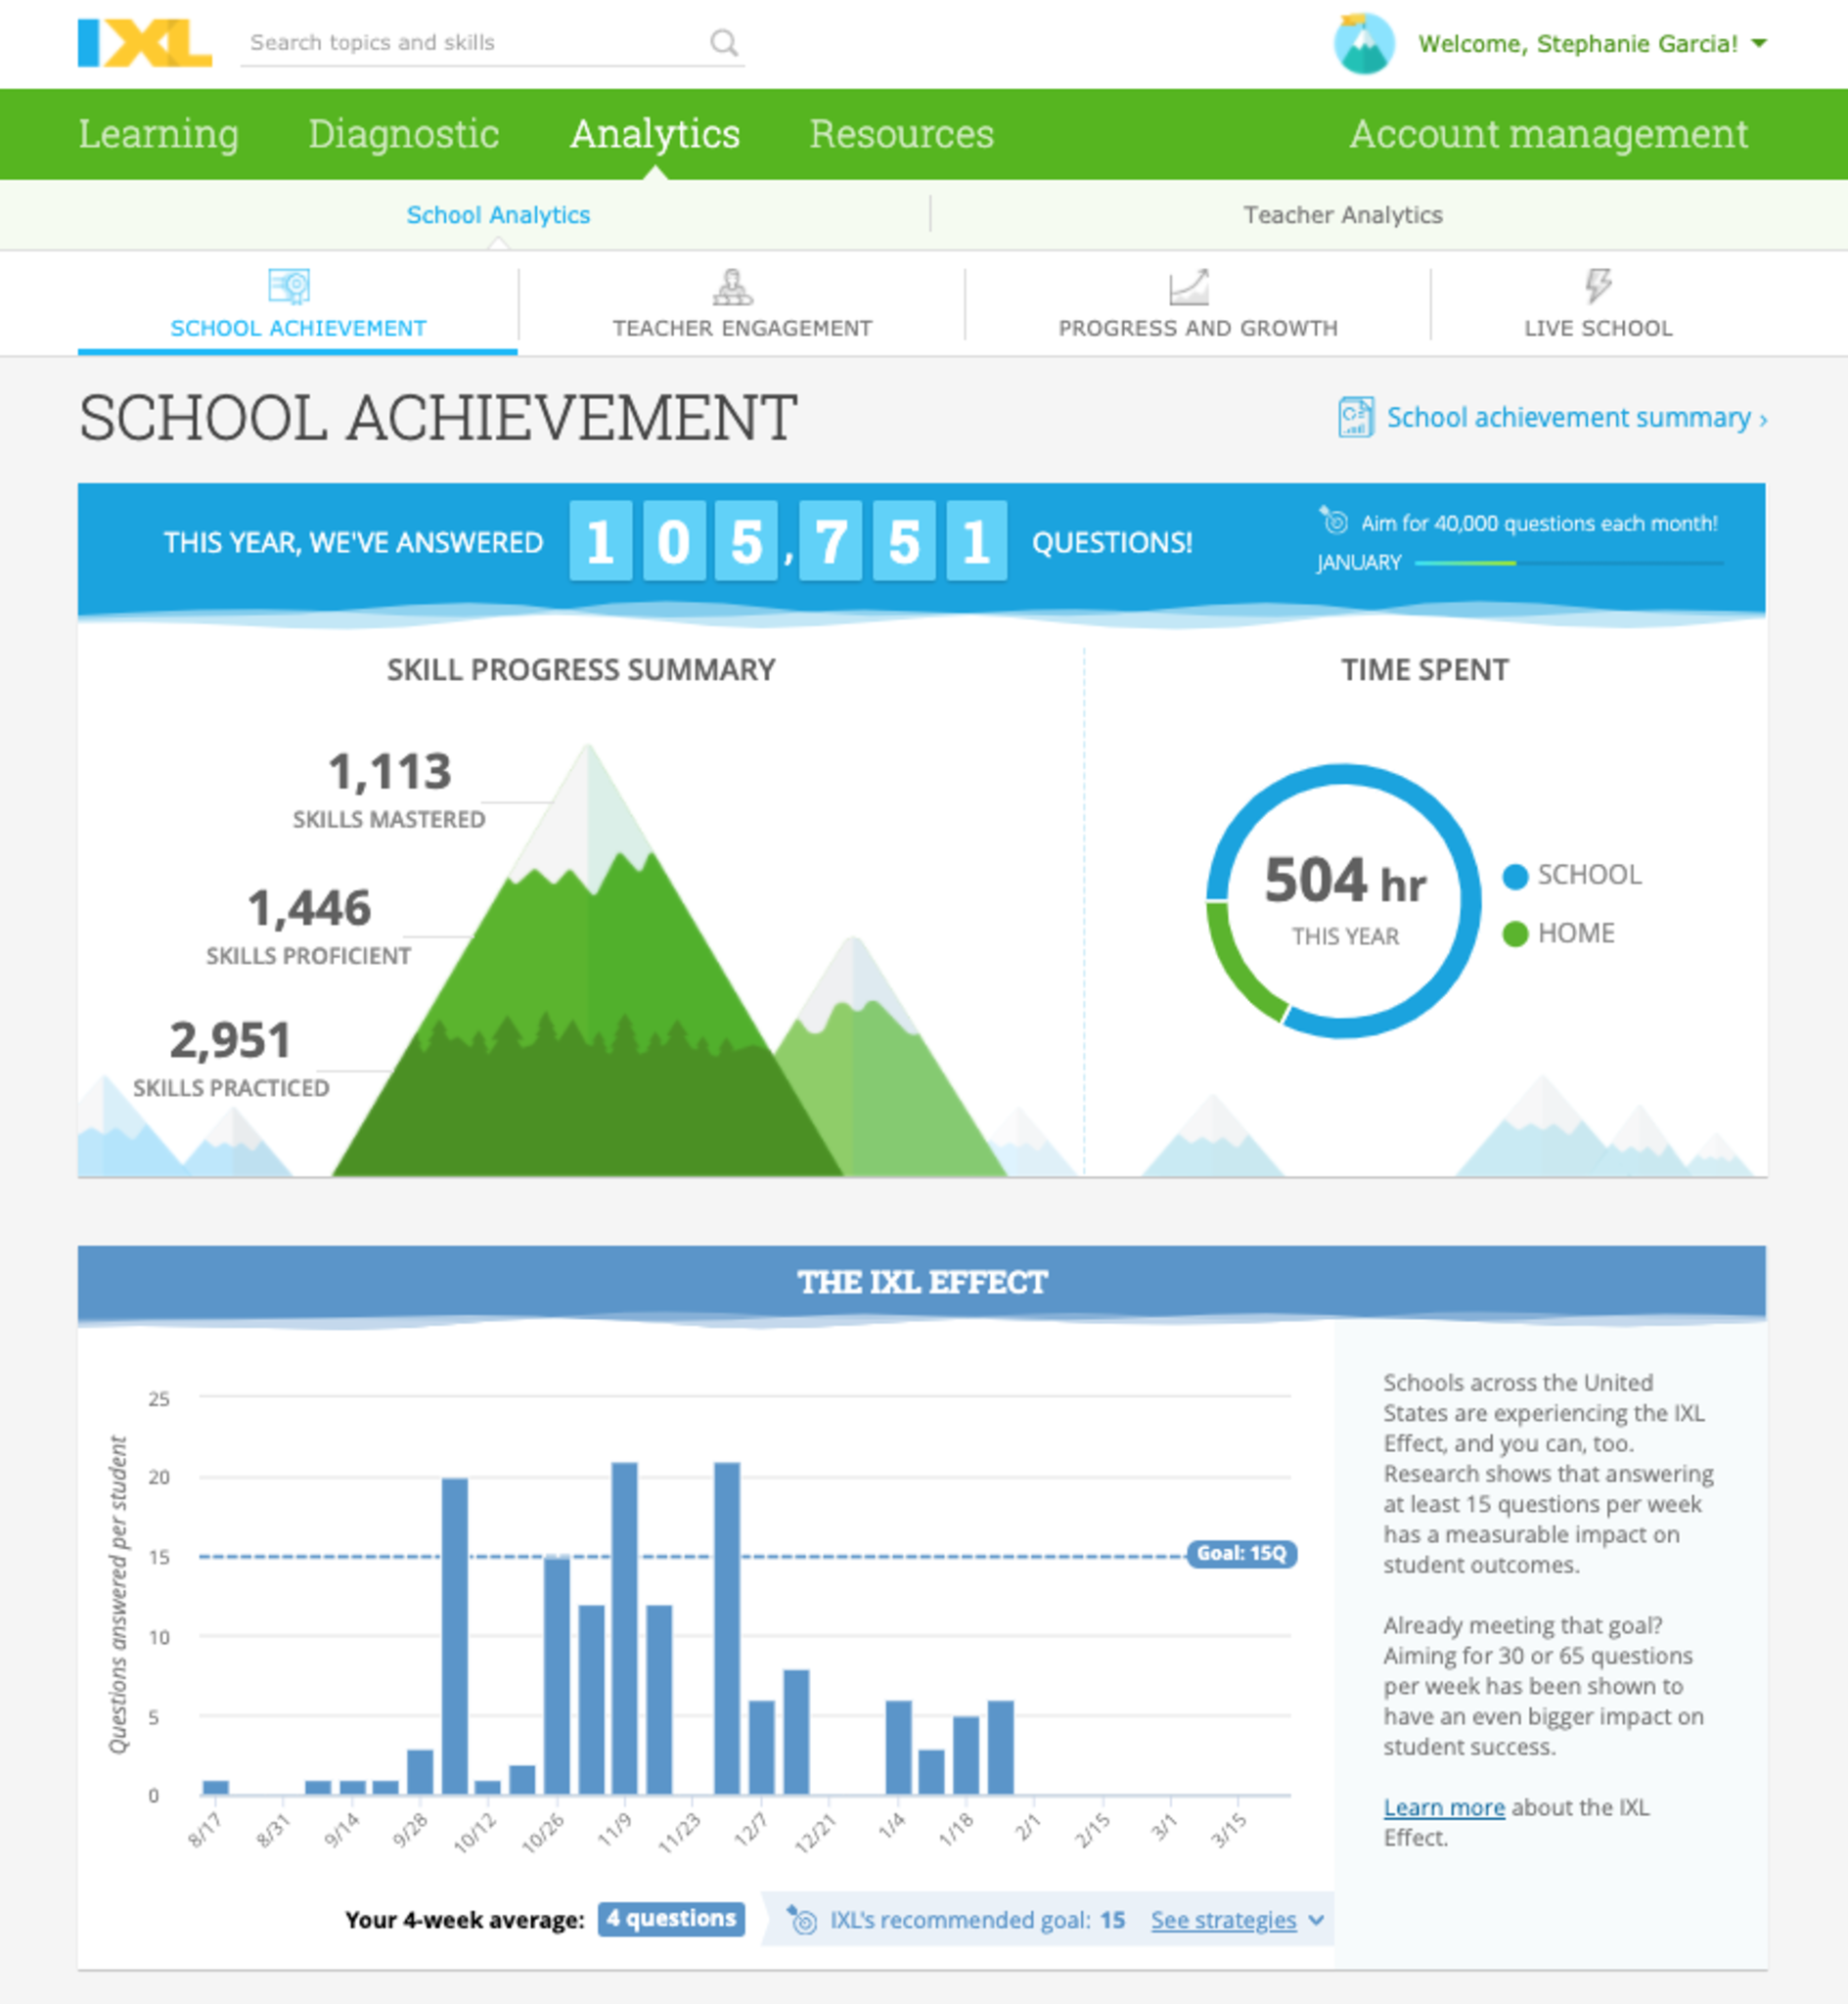Click the IXL logo
Viewport: 1848px width, 2004px height.
[x=144, y=43]
